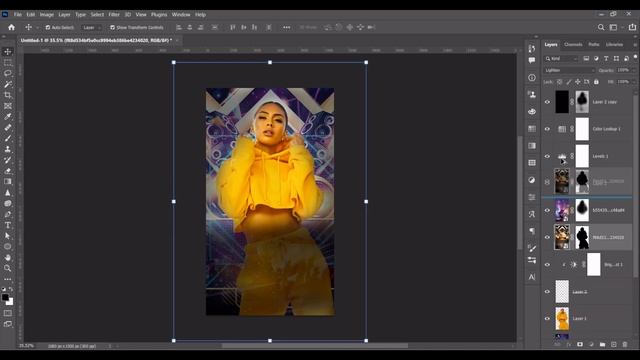Click the Share icon at top right
640x360 pixels.
632,27
